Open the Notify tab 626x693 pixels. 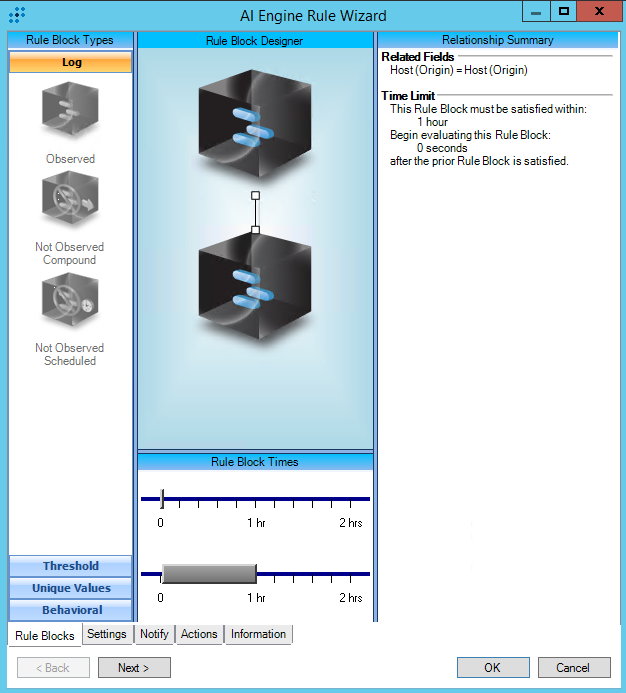coord(154,634)
